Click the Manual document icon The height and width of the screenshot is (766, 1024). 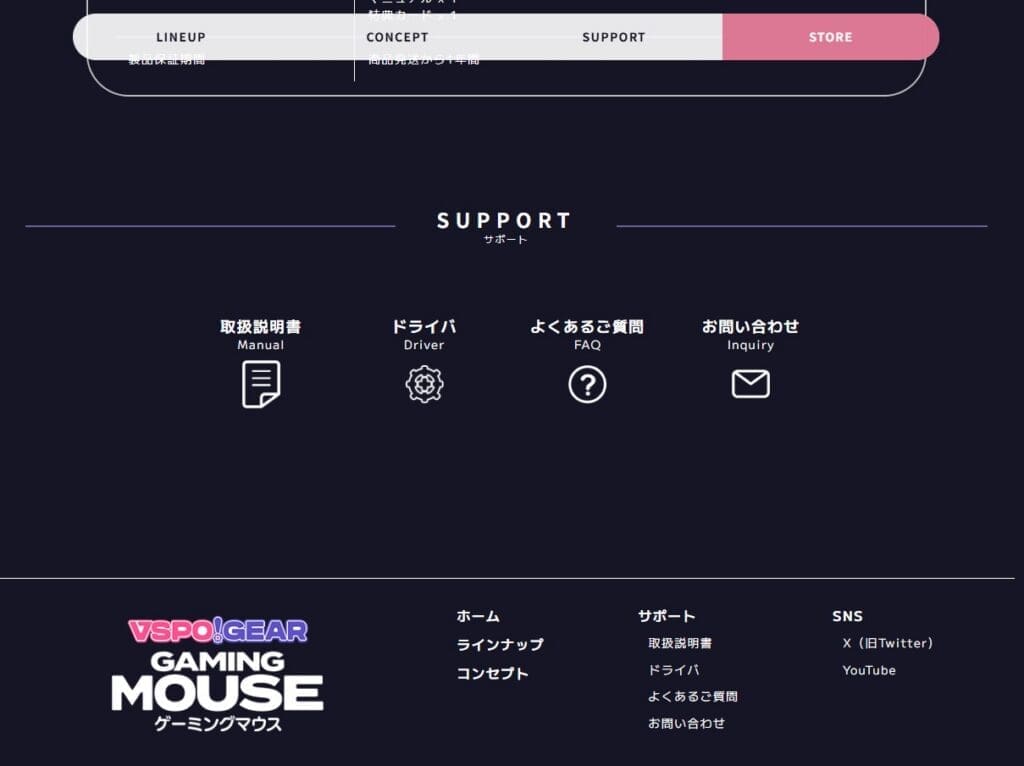[x=261, y=384]
